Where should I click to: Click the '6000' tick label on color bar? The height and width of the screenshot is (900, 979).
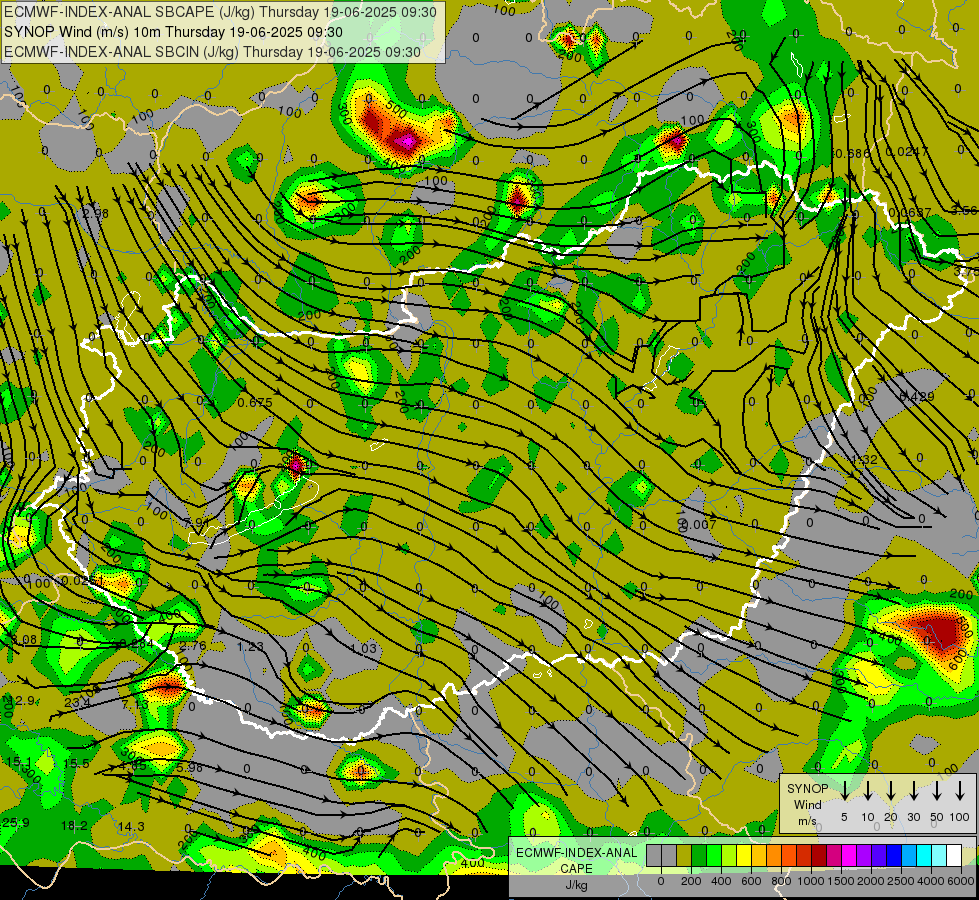pos(961,881)
